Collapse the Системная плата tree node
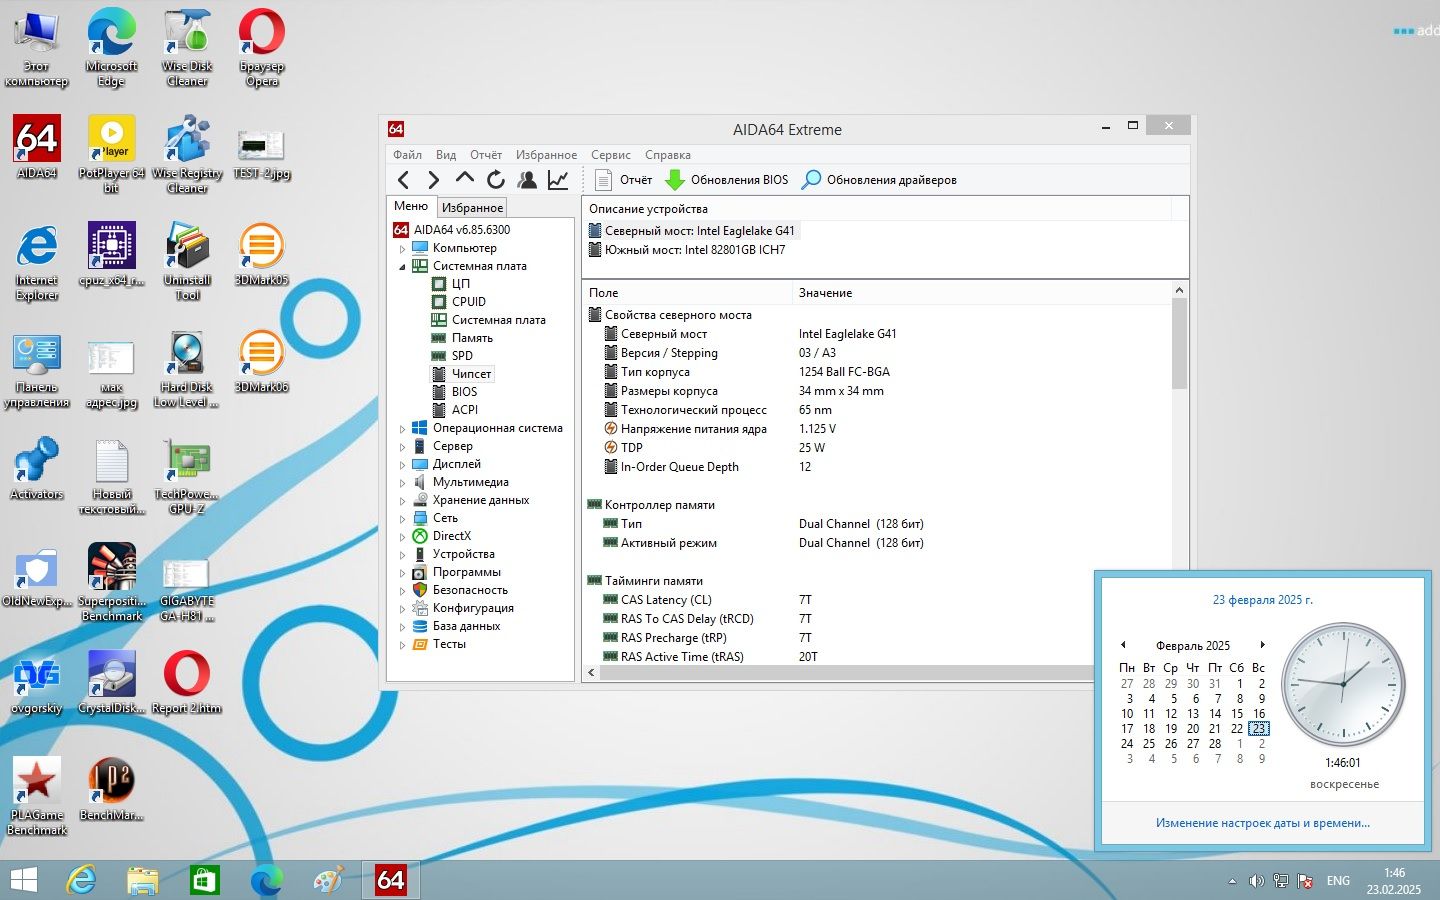The width and height of the screenshot is (1440, 900). tap(403, 266)
